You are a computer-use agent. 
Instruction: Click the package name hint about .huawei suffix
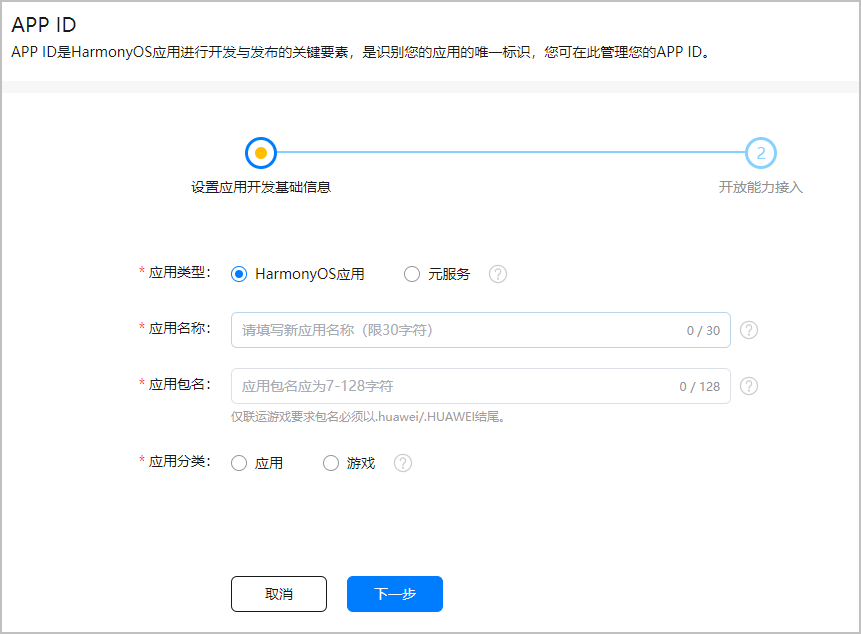tap(367, 416)
